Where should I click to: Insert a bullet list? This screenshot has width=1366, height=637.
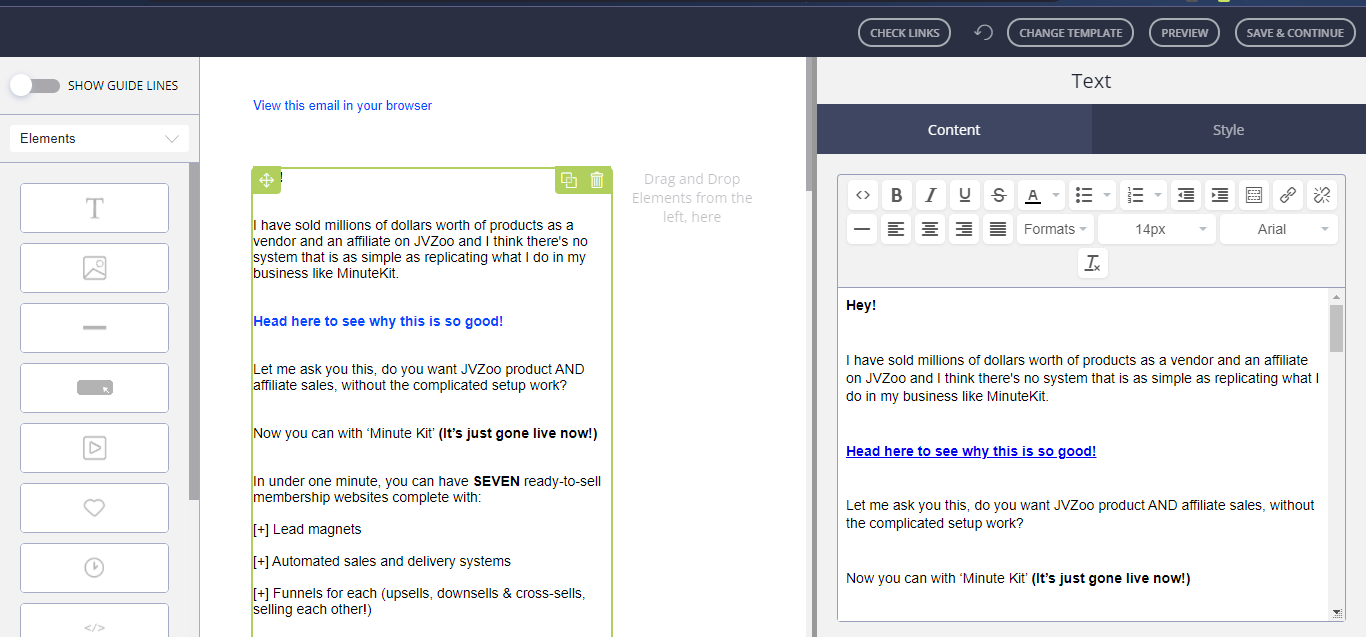point(1082,195)
